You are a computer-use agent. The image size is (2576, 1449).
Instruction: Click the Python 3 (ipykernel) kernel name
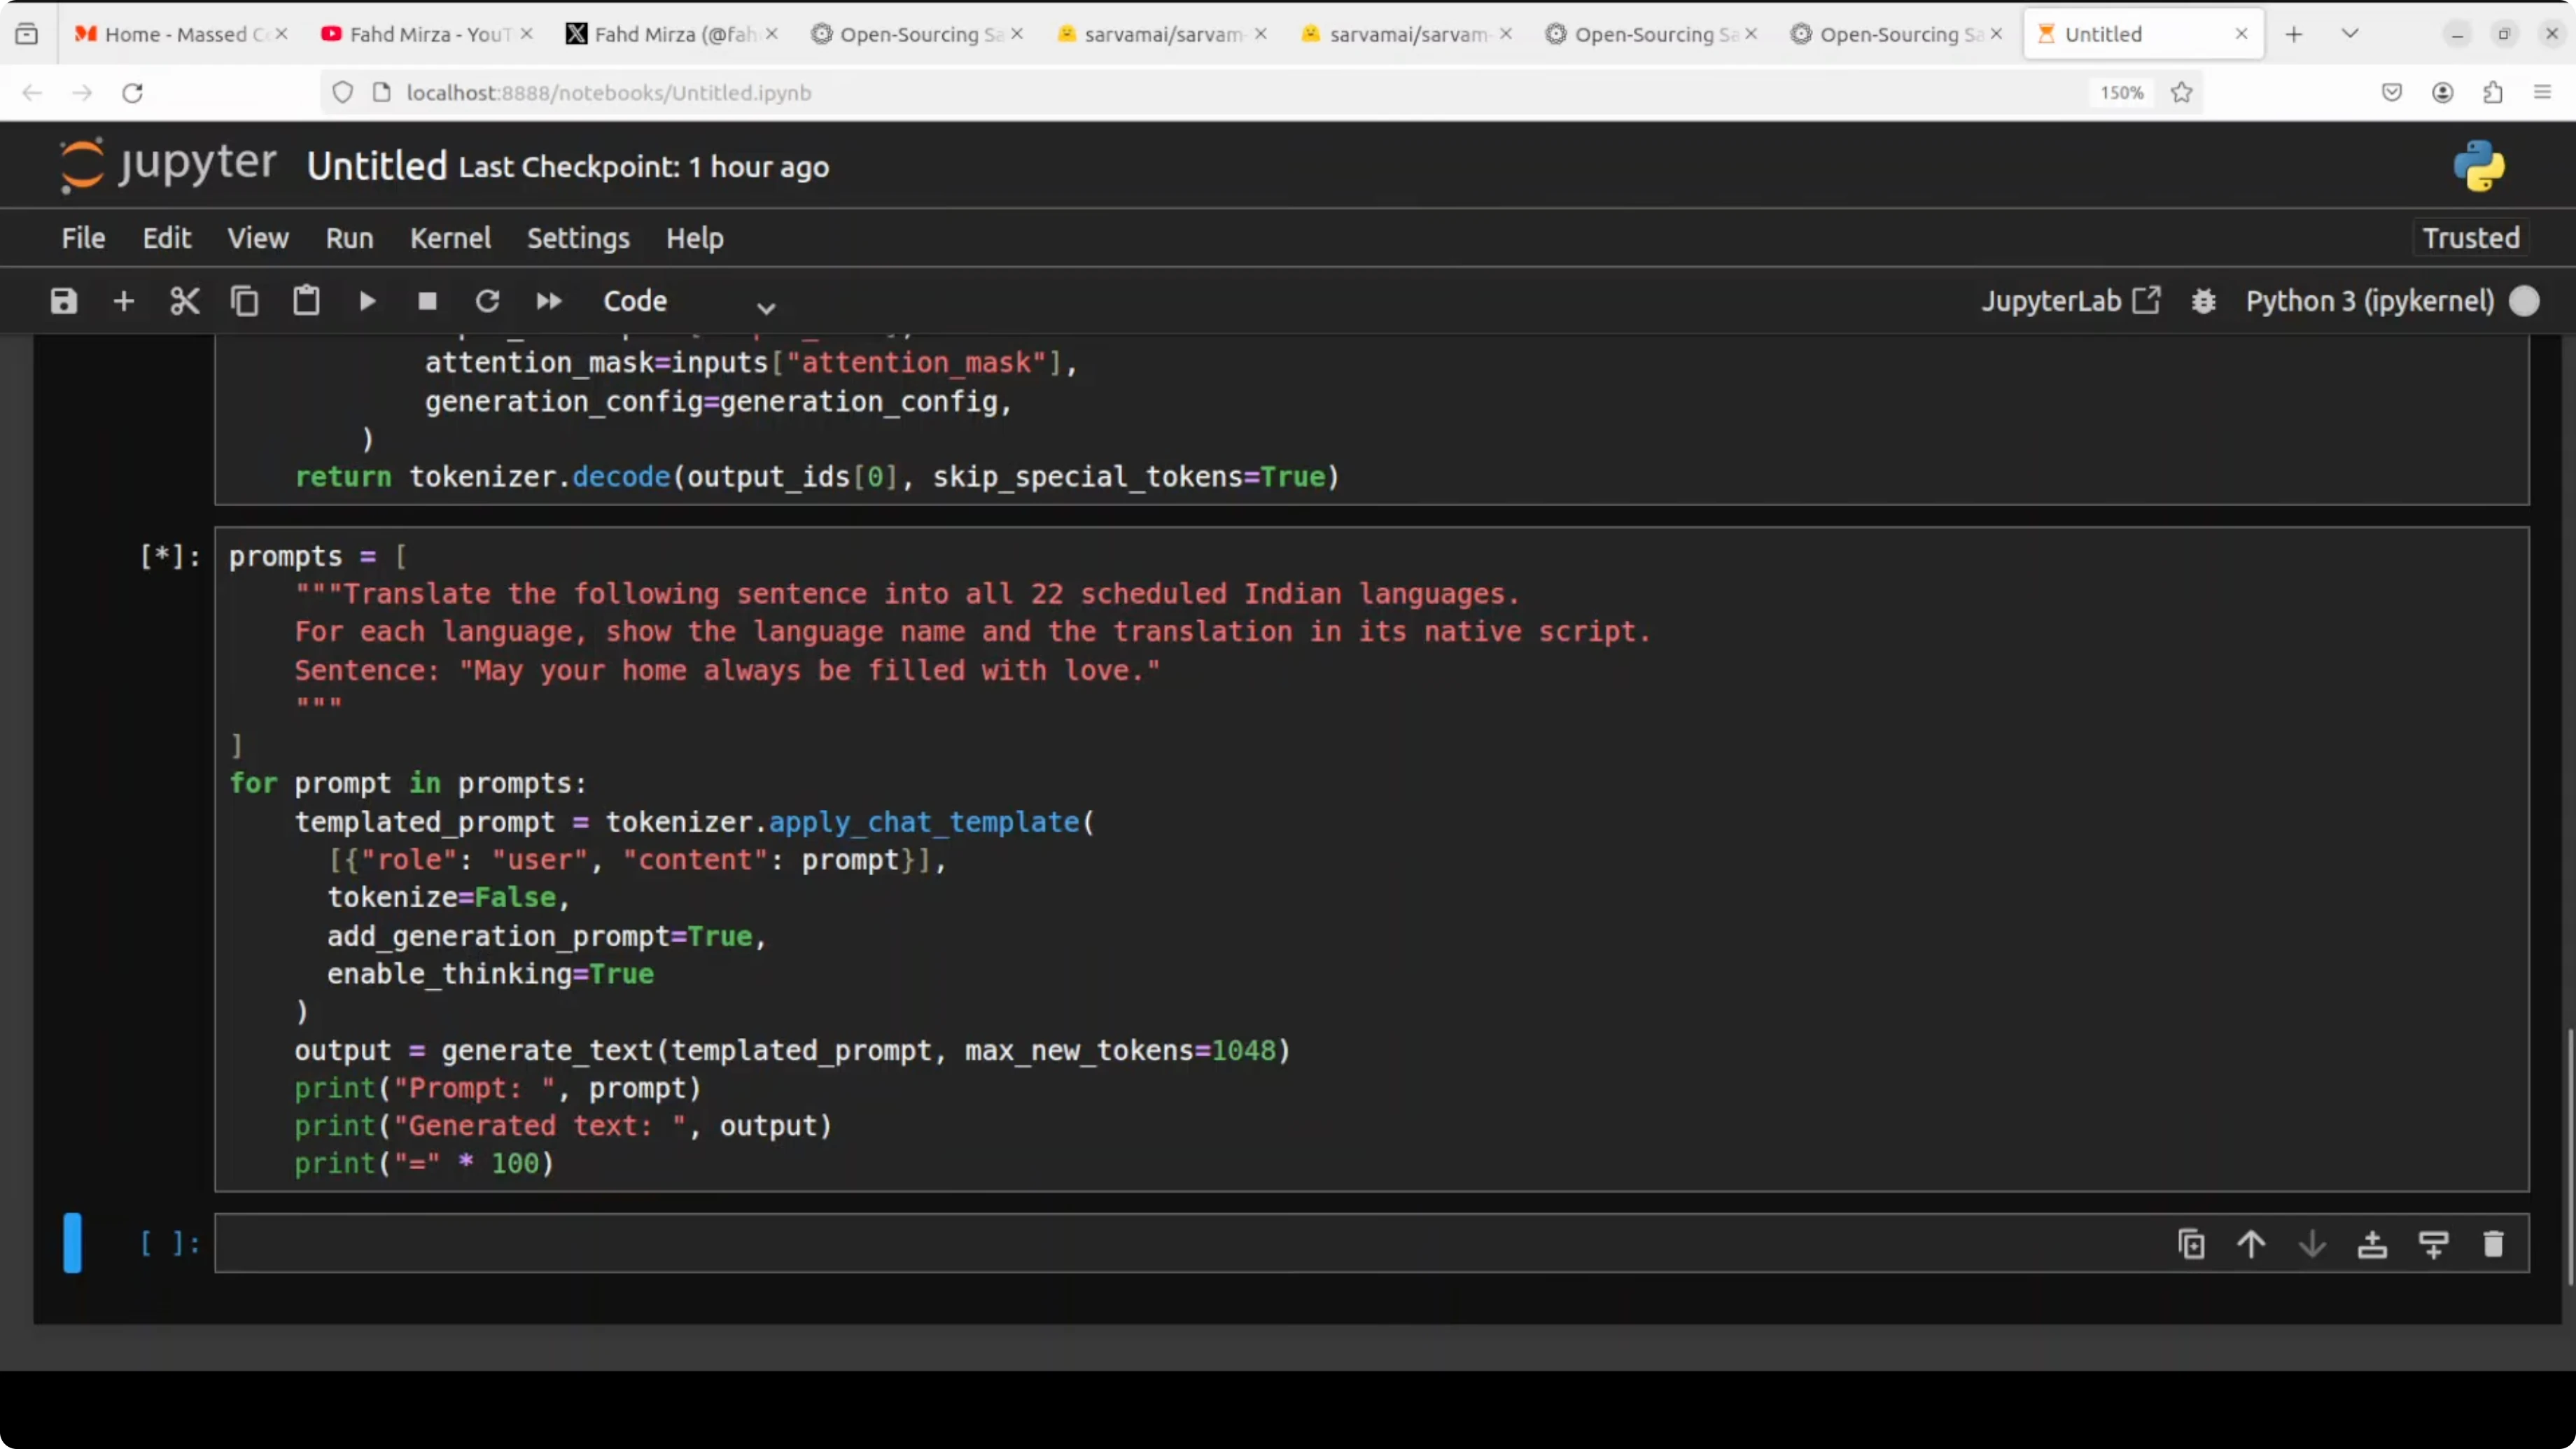pyautogui.click(x=2369, y=301)
